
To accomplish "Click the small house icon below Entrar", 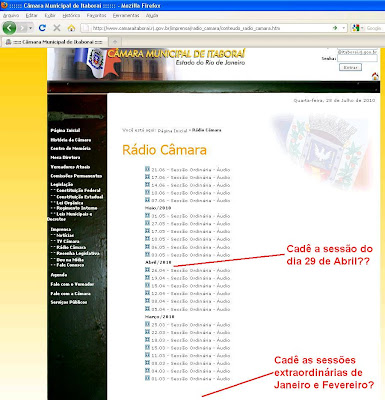I will tap(375, 76).
